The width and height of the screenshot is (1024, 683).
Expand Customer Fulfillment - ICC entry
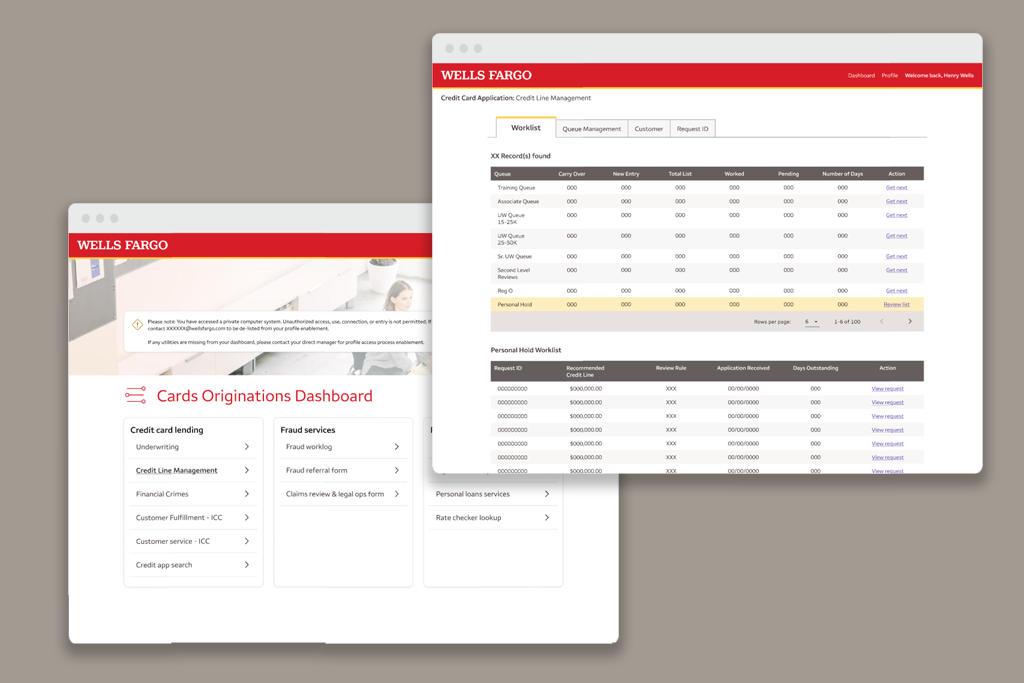247,518
